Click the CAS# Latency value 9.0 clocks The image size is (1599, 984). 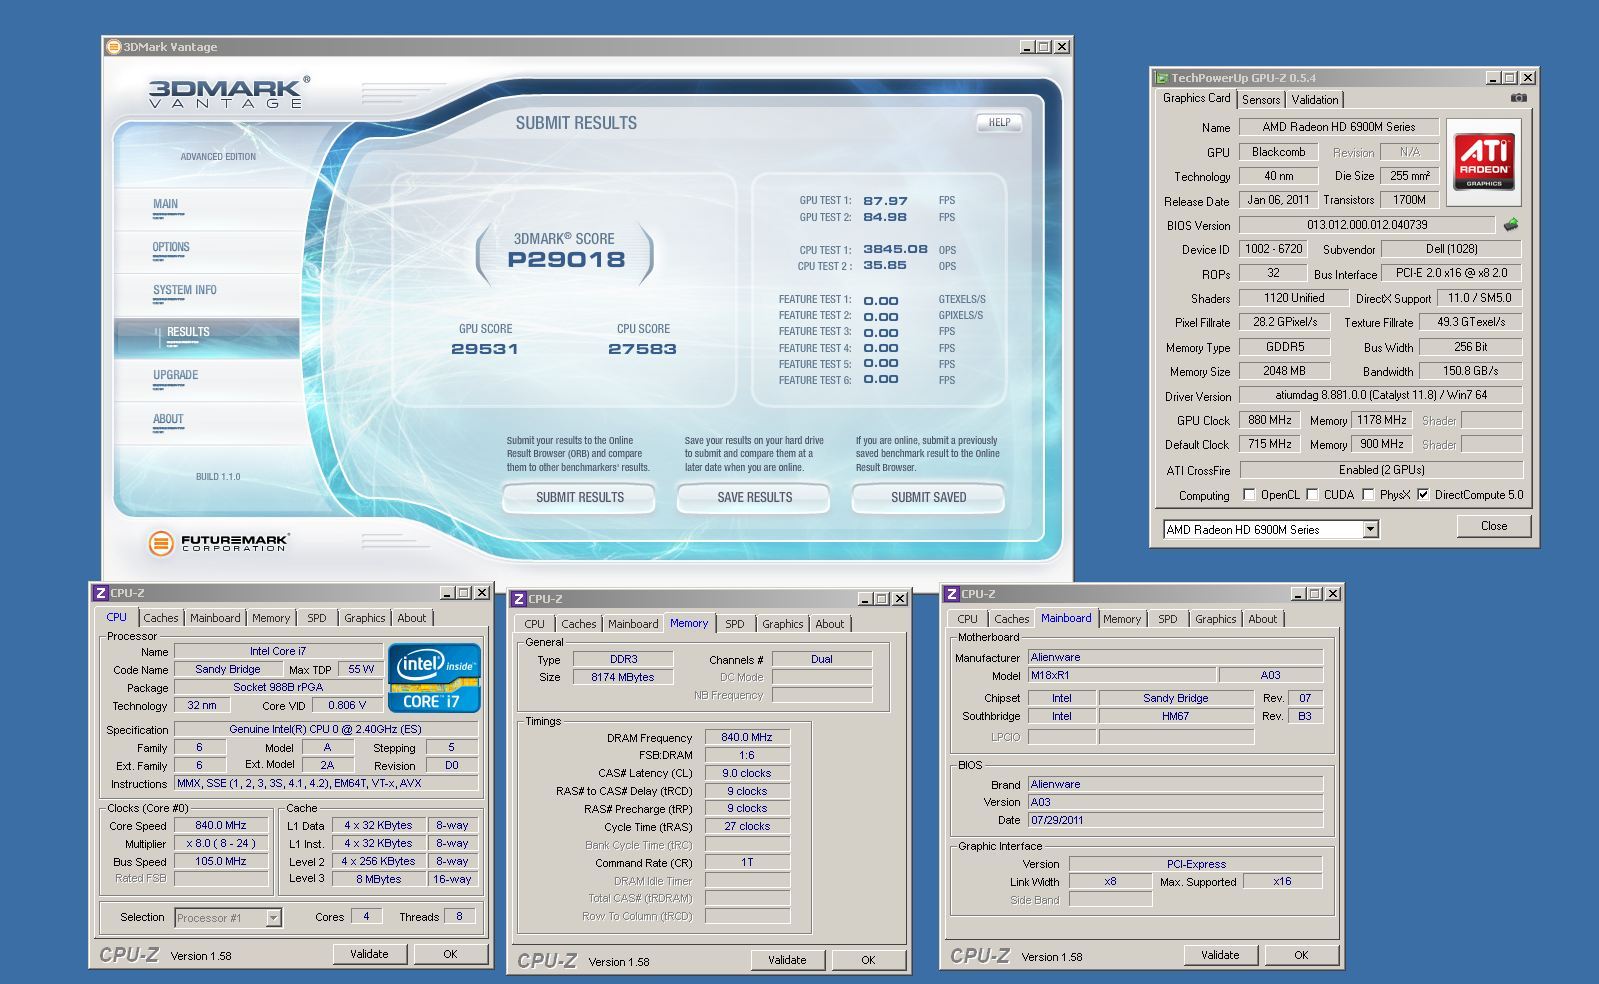click(747, 773)
